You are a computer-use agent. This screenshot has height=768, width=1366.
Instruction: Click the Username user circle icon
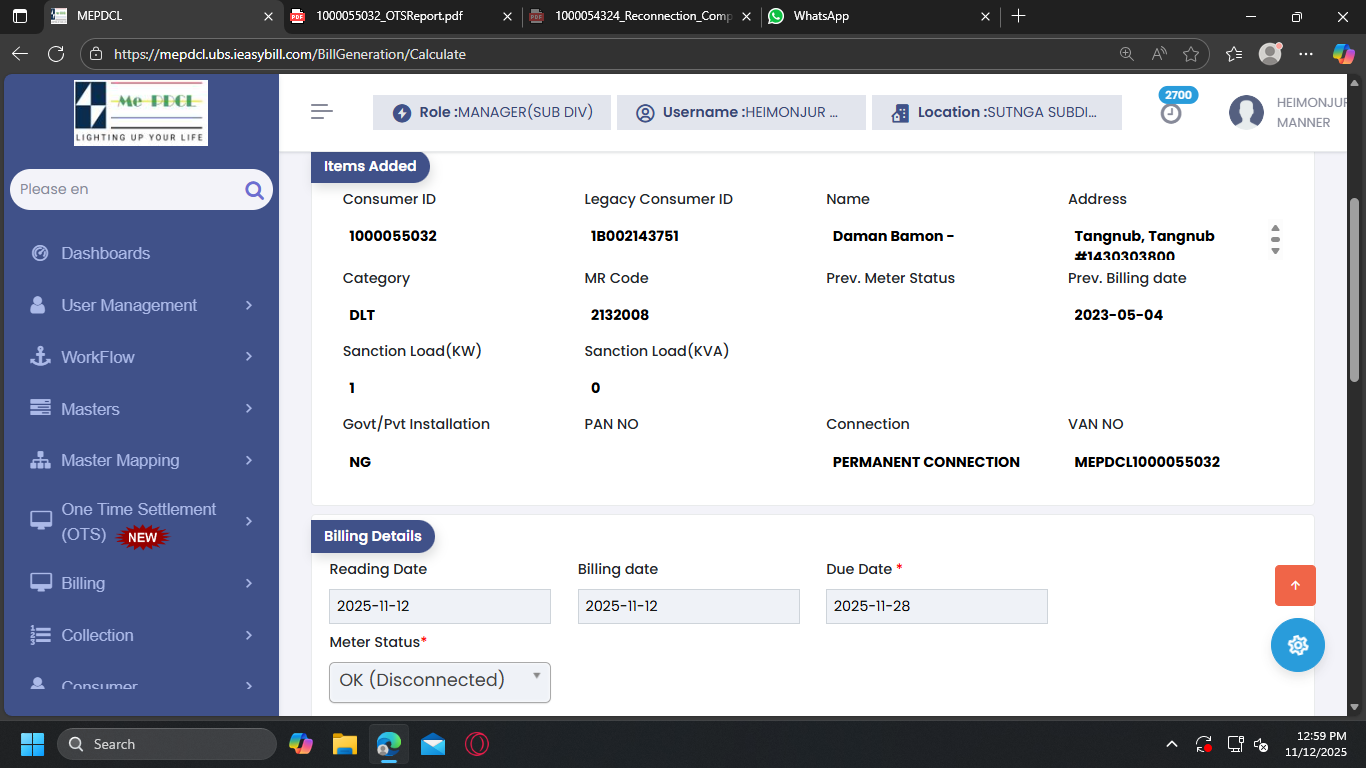tap(645, 113)
